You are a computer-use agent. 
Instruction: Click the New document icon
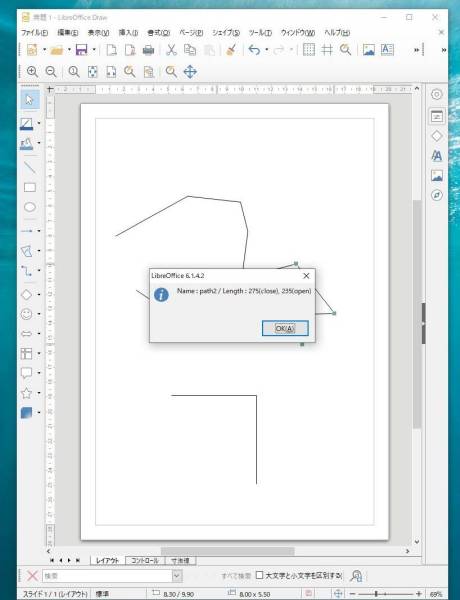(32, 50)
